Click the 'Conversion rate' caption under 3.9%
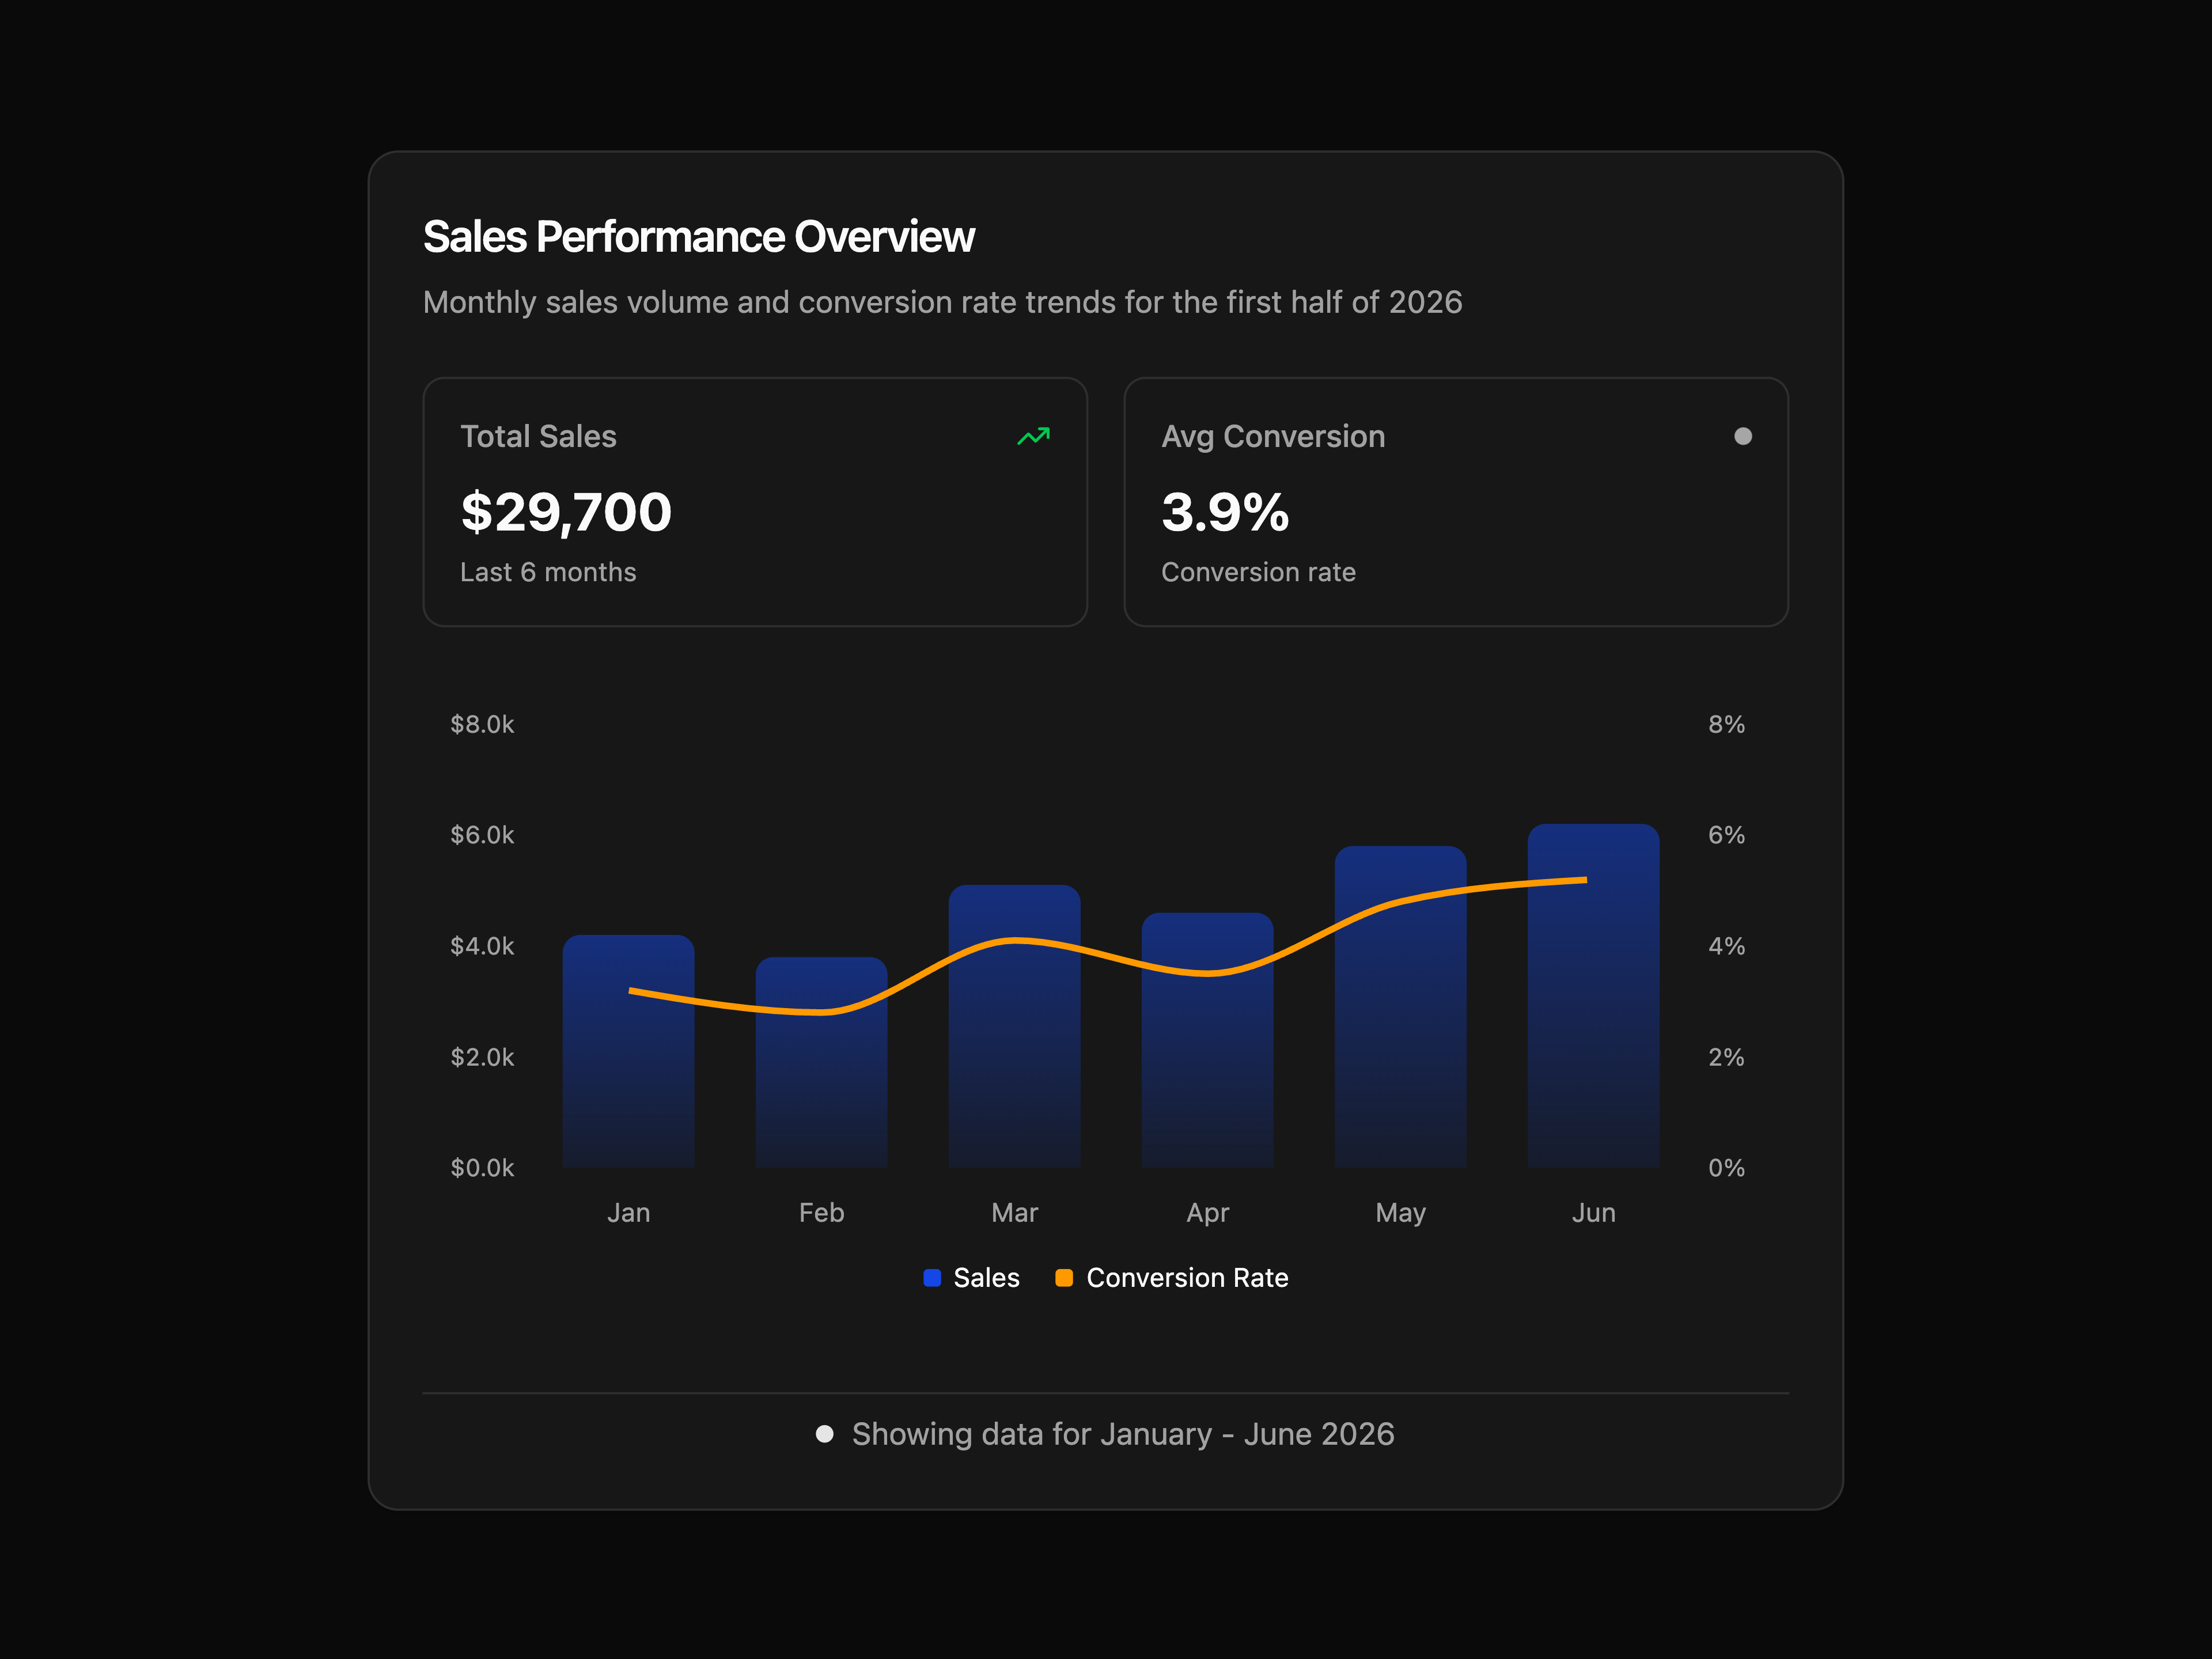The width and height of the screenshot is (2212, 1659). tap(1258, 572)
